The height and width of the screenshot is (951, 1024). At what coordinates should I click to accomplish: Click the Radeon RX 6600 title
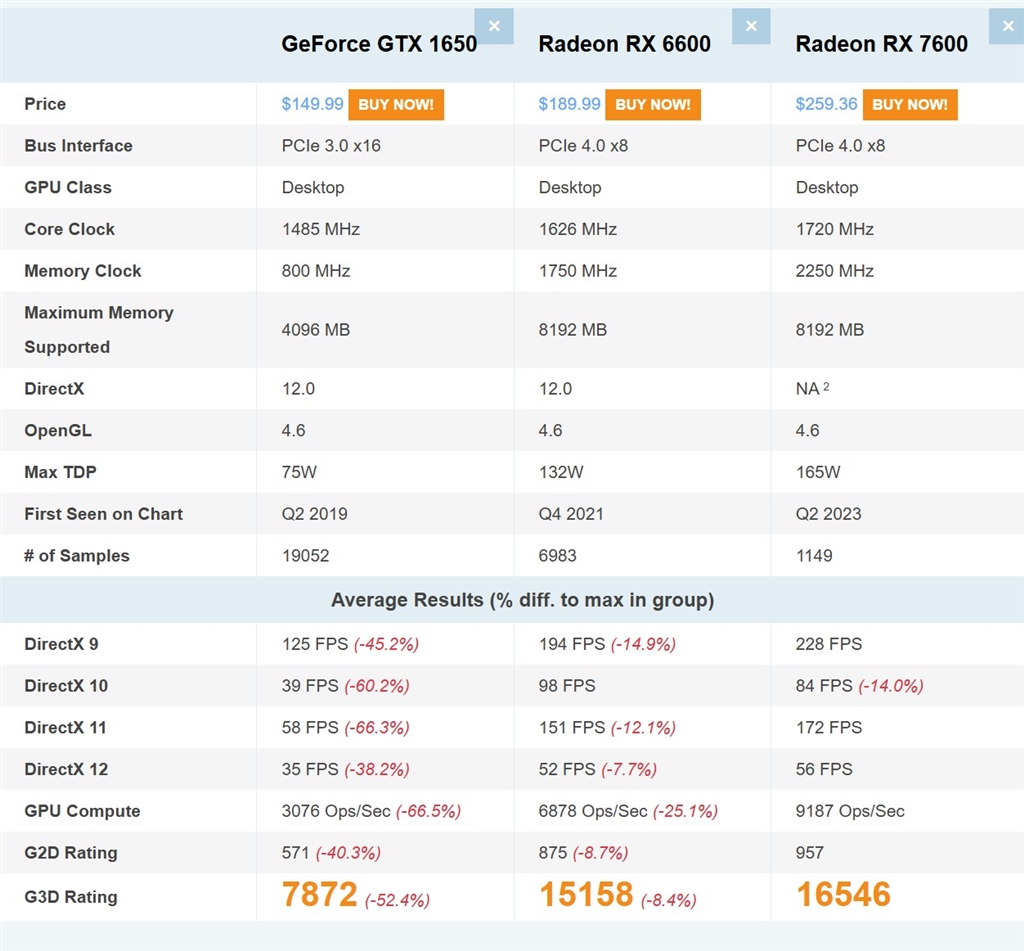click(x=624, y=44)
